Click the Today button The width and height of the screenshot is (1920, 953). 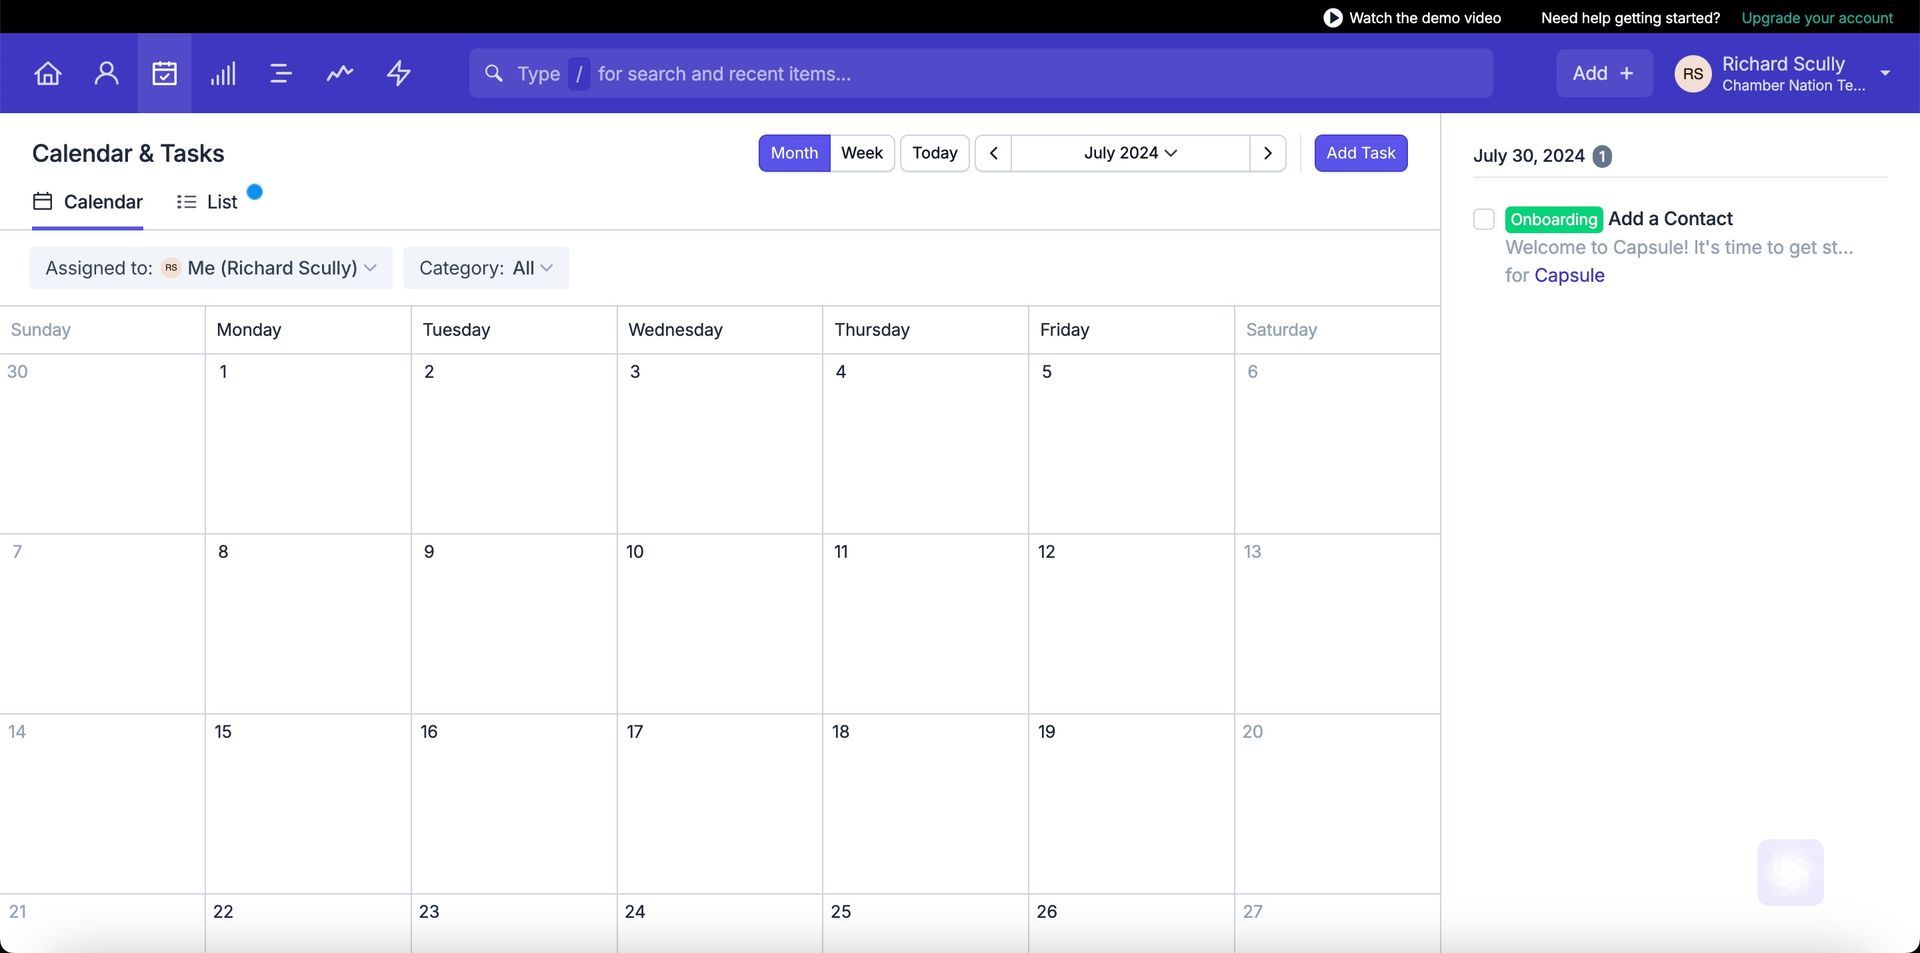(x=935, y=153)
